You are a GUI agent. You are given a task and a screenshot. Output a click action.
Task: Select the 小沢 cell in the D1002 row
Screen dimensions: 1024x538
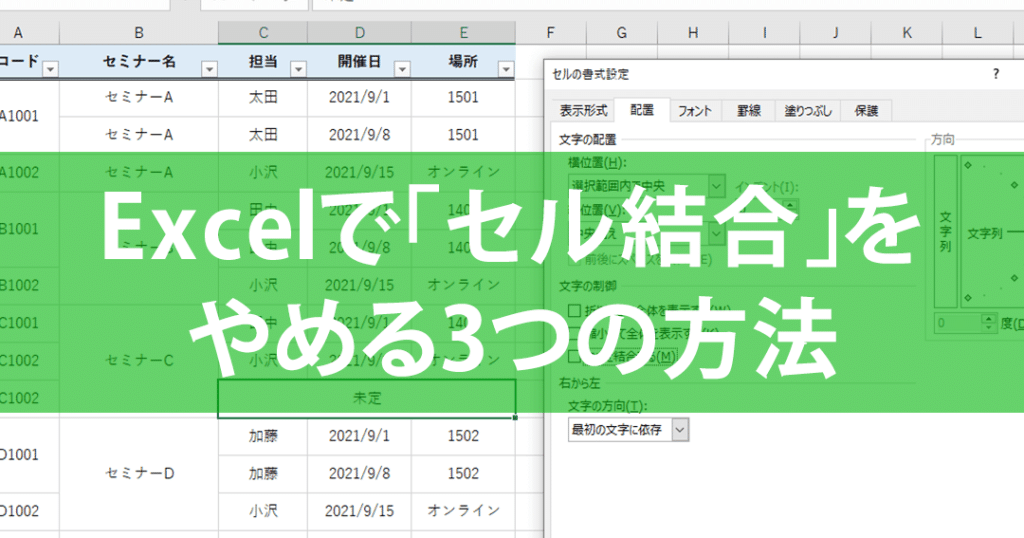tap(263, 511)
